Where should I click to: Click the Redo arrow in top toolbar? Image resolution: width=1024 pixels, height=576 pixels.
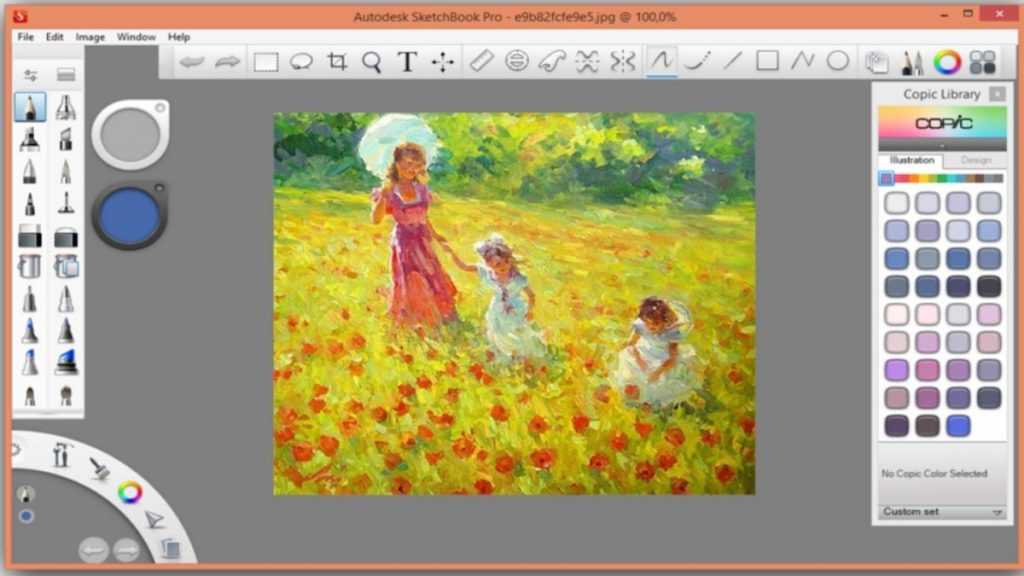pos(227,62)
